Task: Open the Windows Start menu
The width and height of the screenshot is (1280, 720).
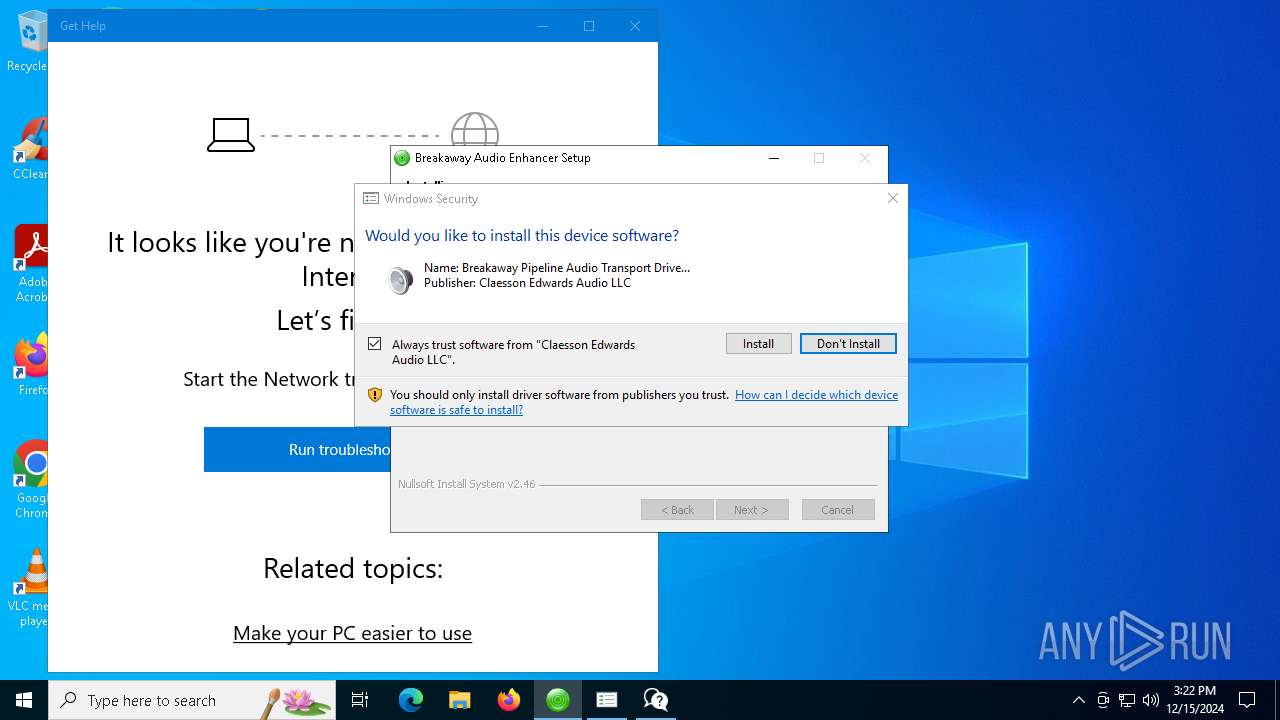Action: click(24, 700)
